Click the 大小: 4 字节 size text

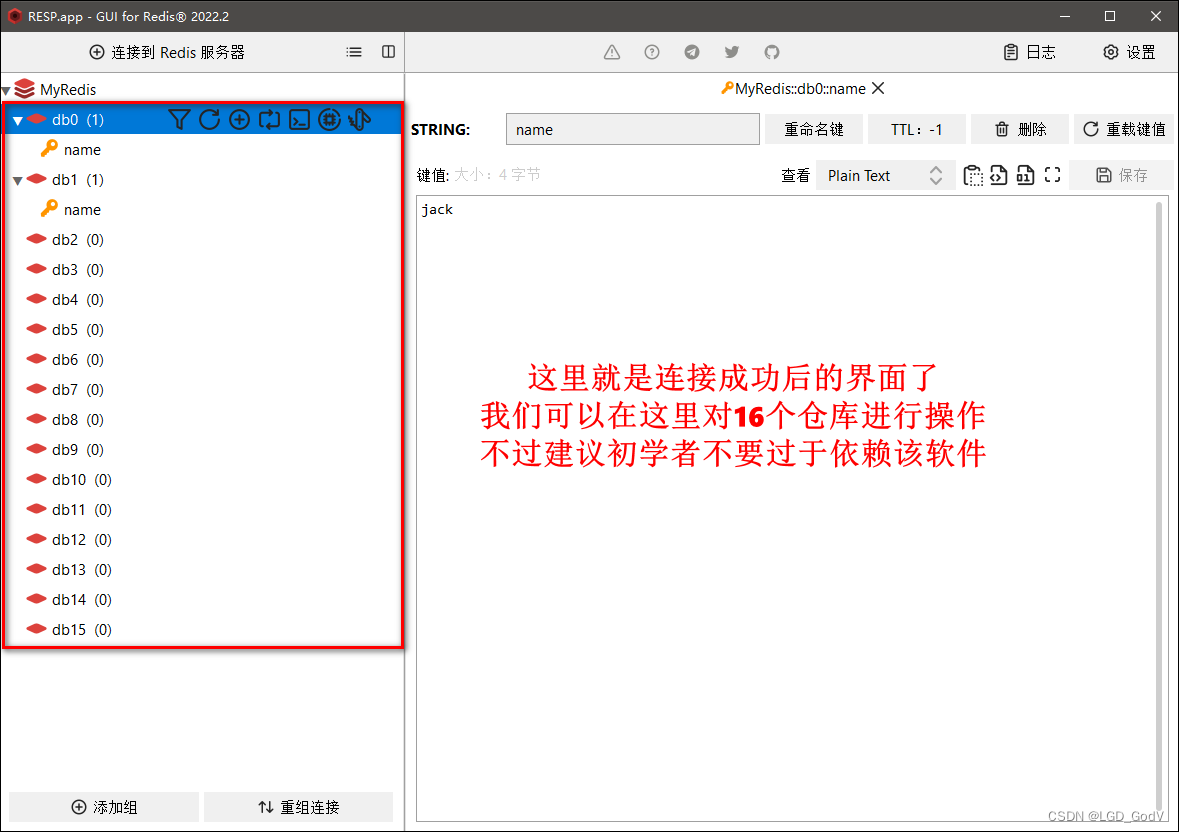(x=497, y=175)
